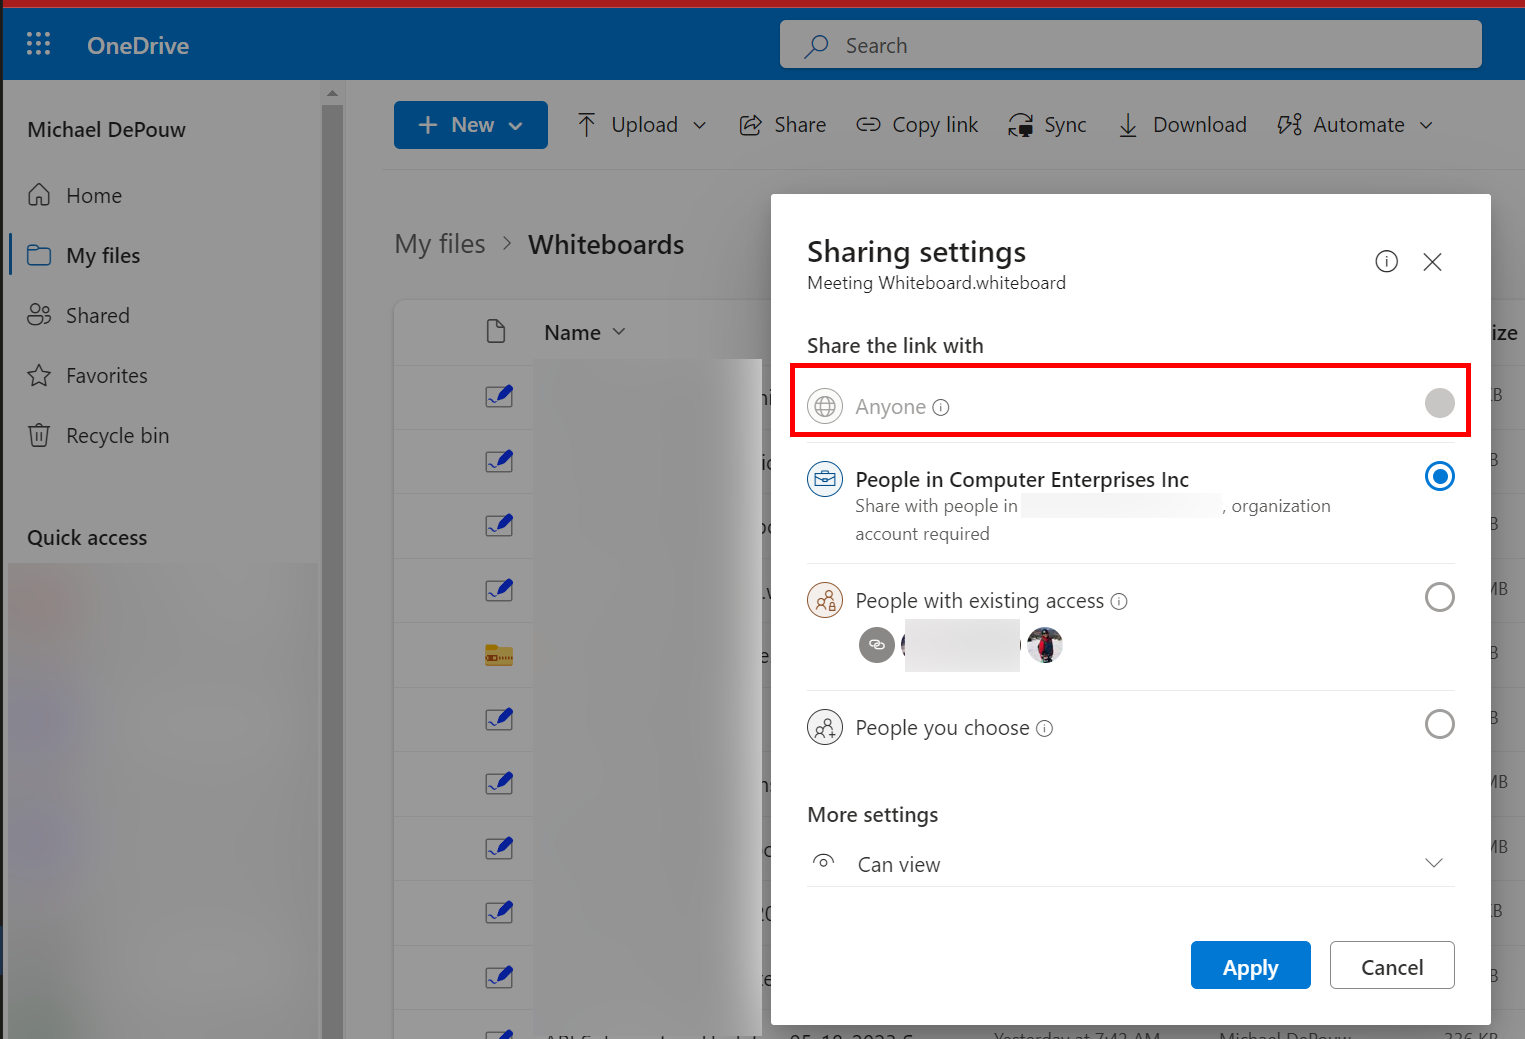Click Copy link in the command bar
The width and height of the screenshot is (1525, 1039).
(918, 125)
